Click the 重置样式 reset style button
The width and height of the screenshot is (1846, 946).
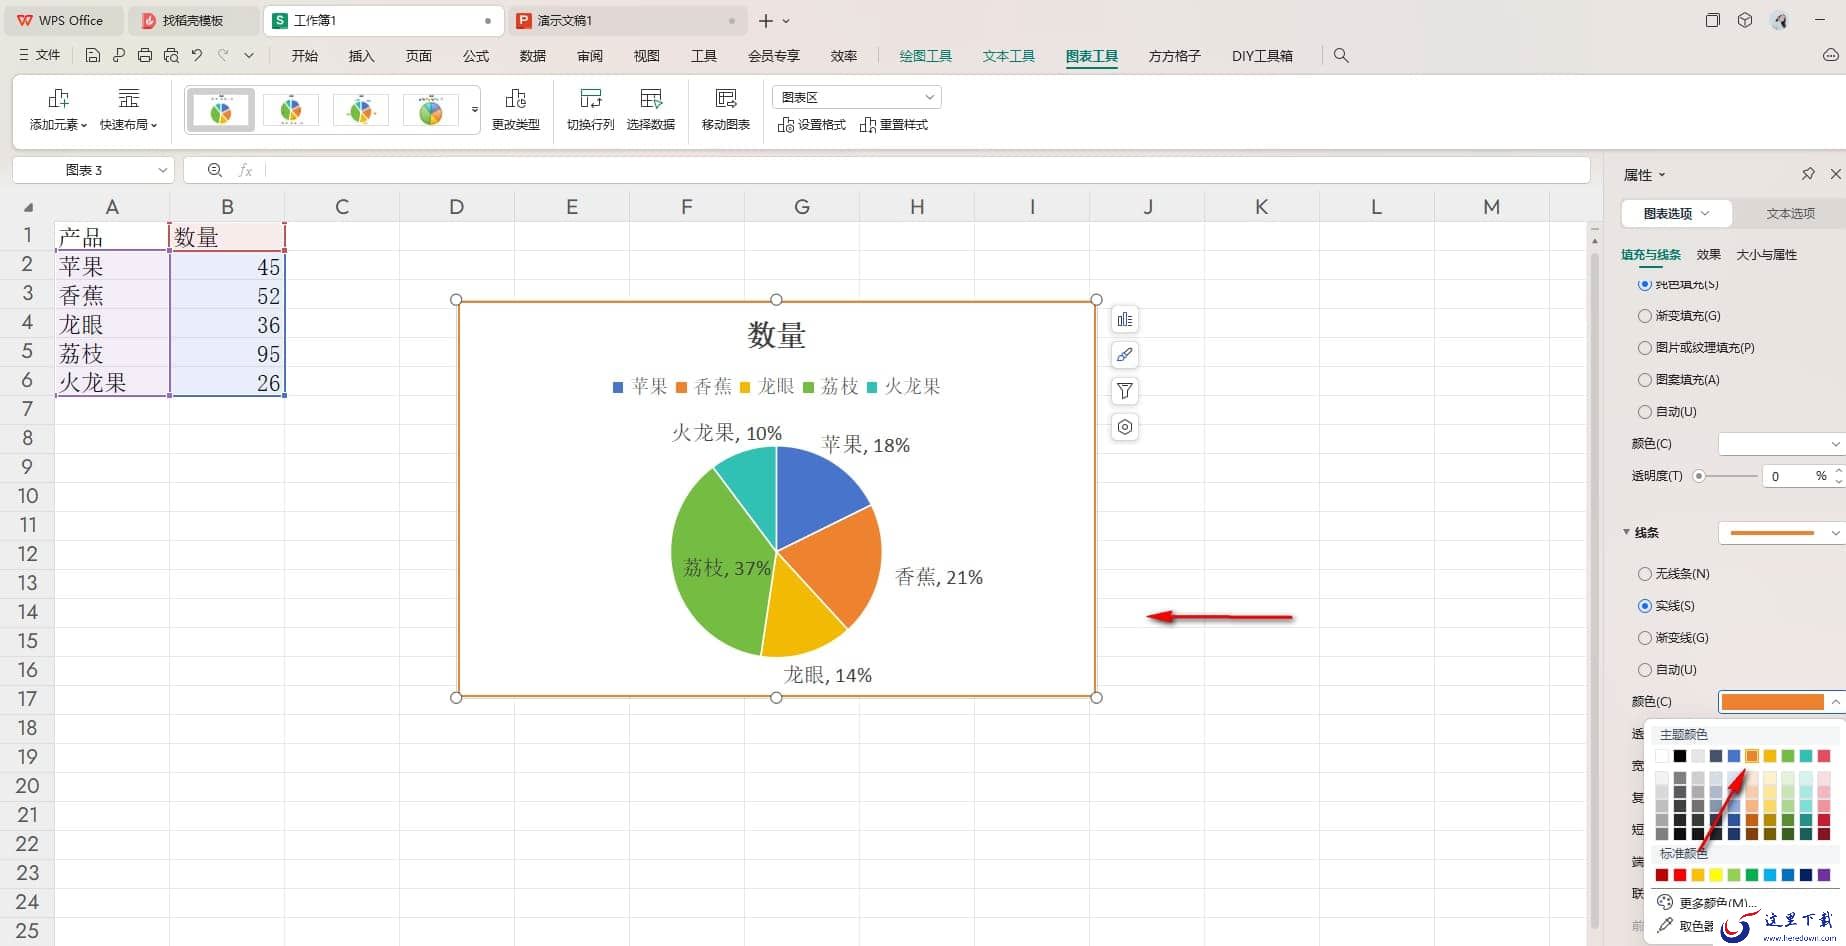pos(894,125)
